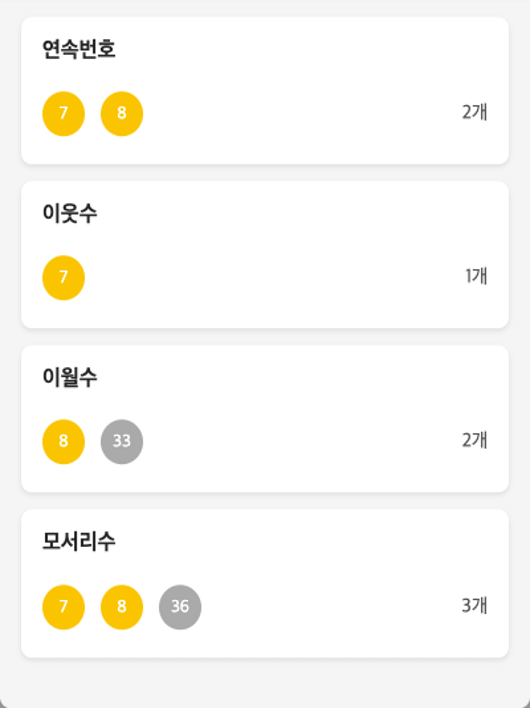Click yellow ball 8 in 모서리수 card
This screenshot has width=530, height=708.
(122, 607)
